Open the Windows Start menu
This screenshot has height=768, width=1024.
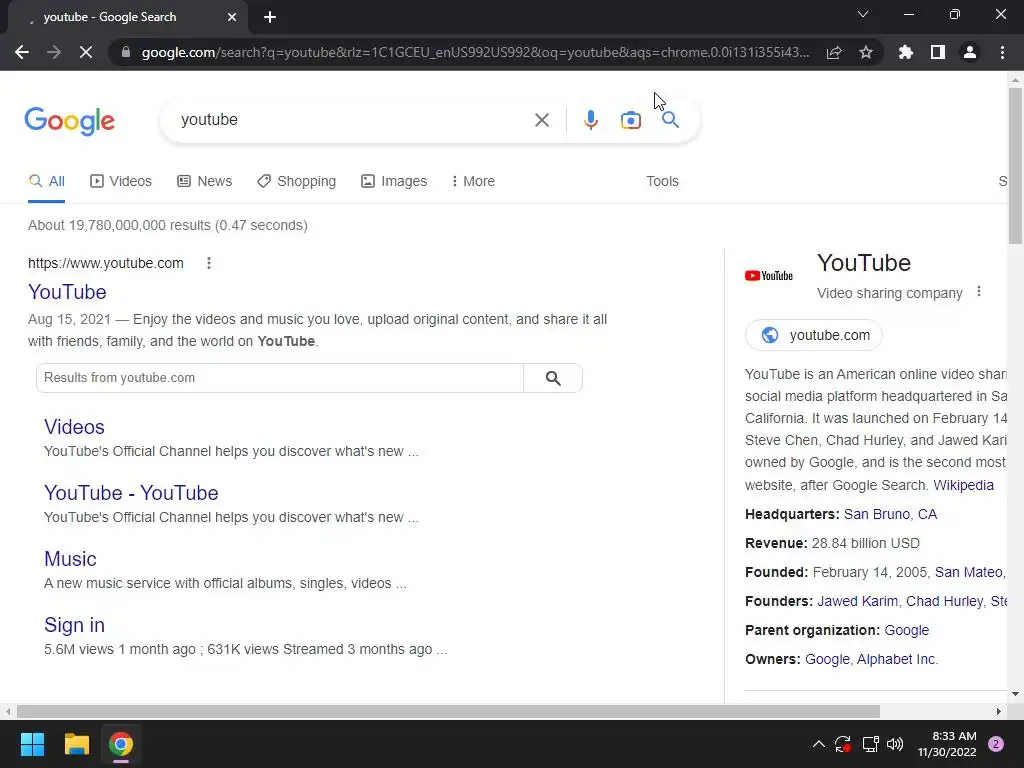pyautogui.click(x=32, y=744)
